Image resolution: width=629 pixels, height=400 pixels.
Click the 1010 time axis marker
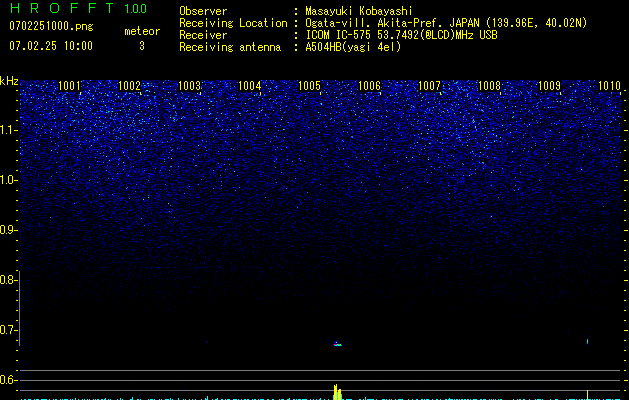coord(609,86)
